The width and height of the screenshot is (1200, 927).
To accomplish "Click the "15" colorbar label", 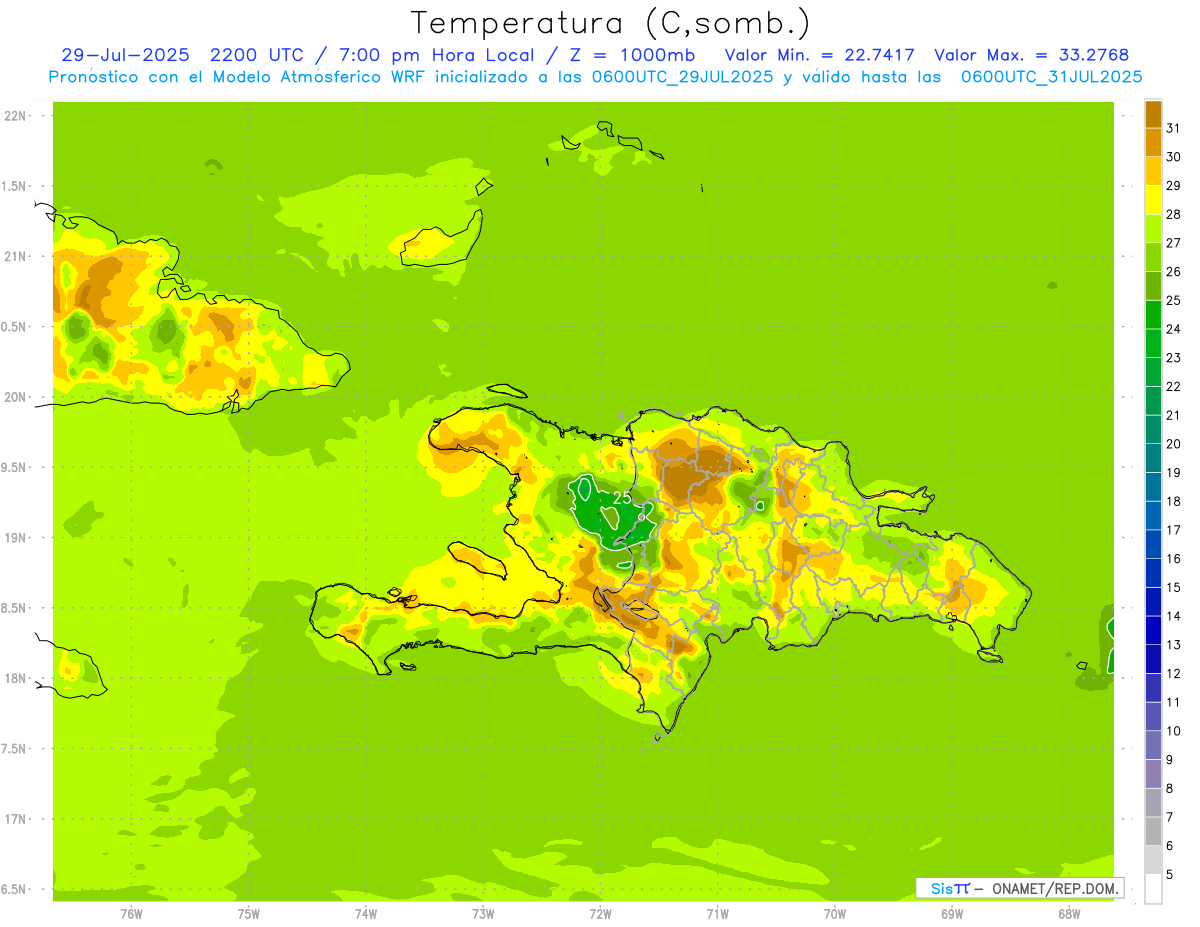I will pyautogui.click(x=1173, y=588).
